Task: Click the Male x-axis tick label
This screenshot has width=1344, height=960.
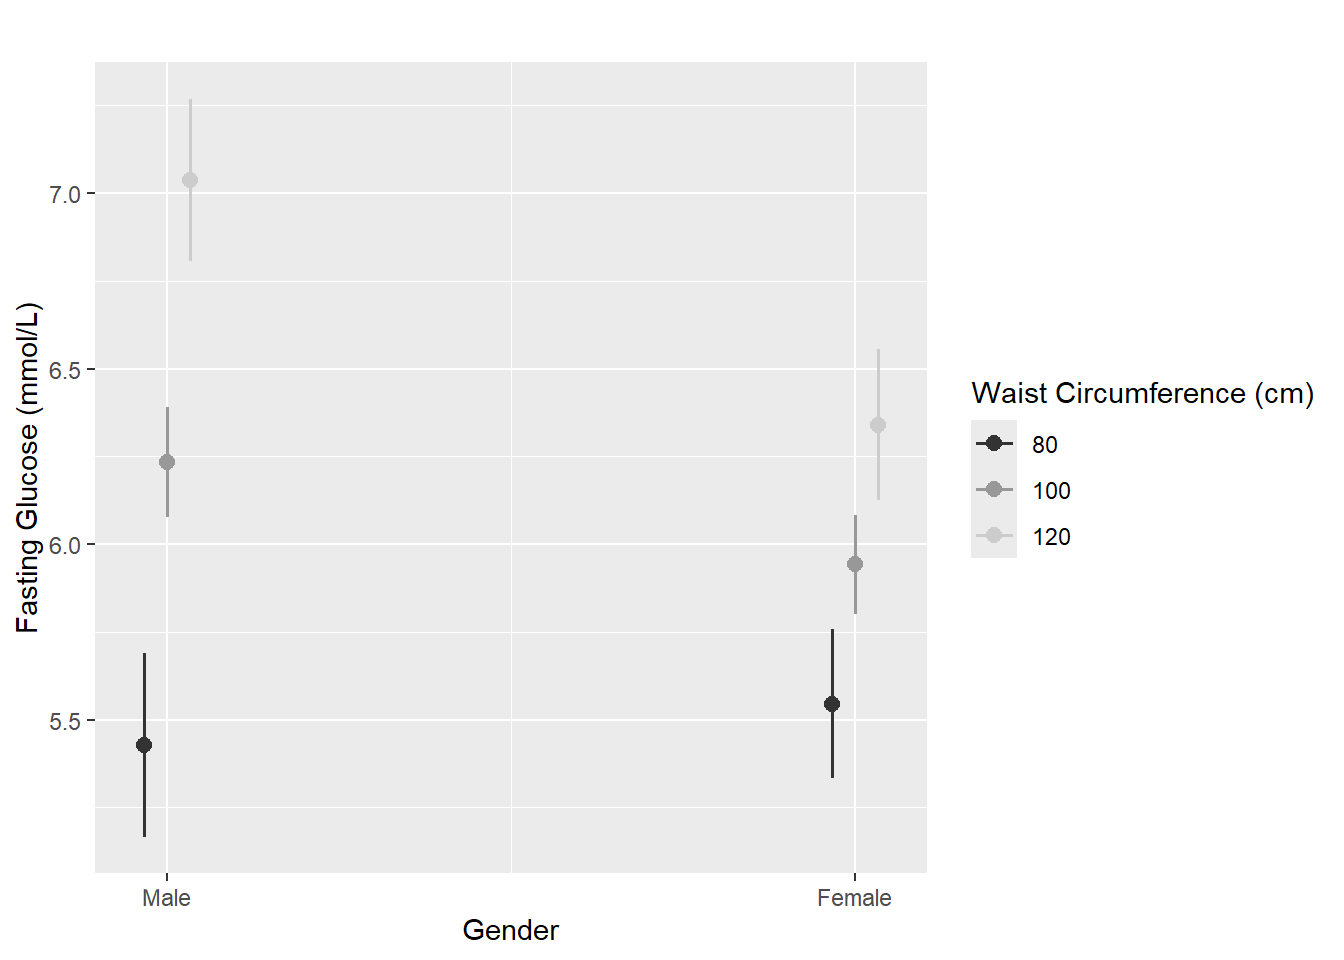Action: click(166, 898)
